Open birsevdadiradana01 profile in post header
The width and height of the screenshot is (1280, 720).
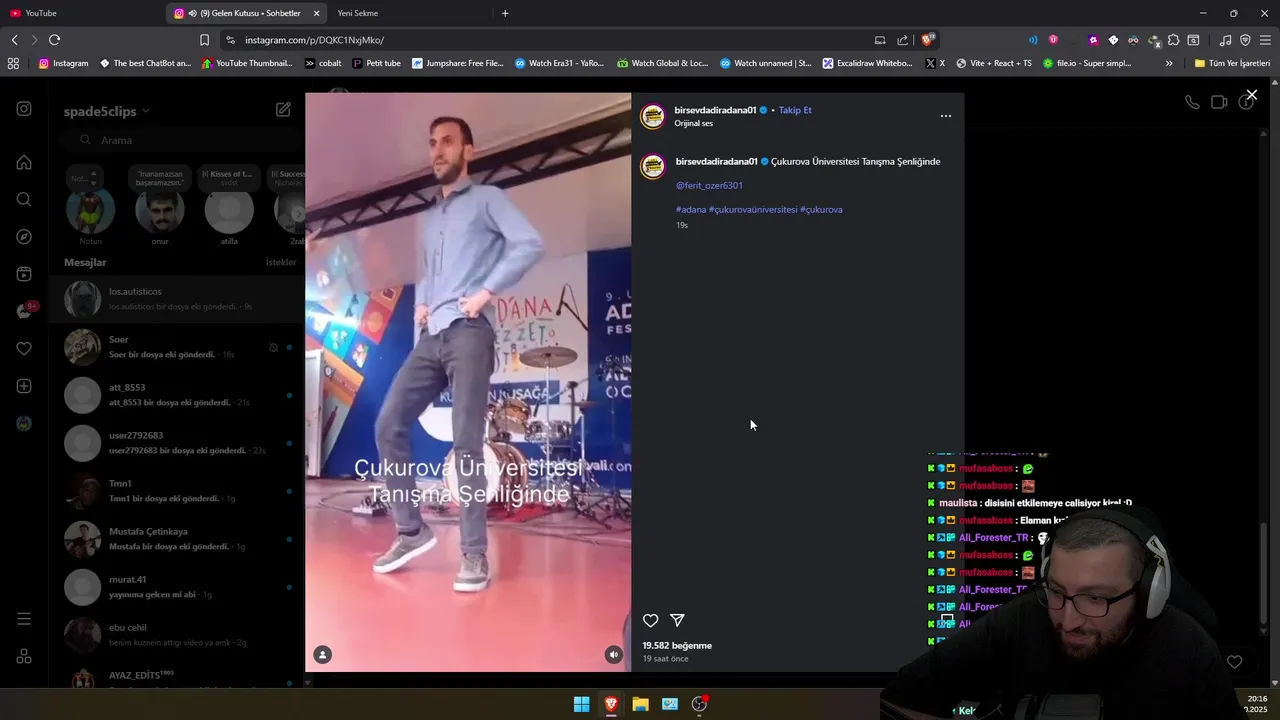[715, 110]
